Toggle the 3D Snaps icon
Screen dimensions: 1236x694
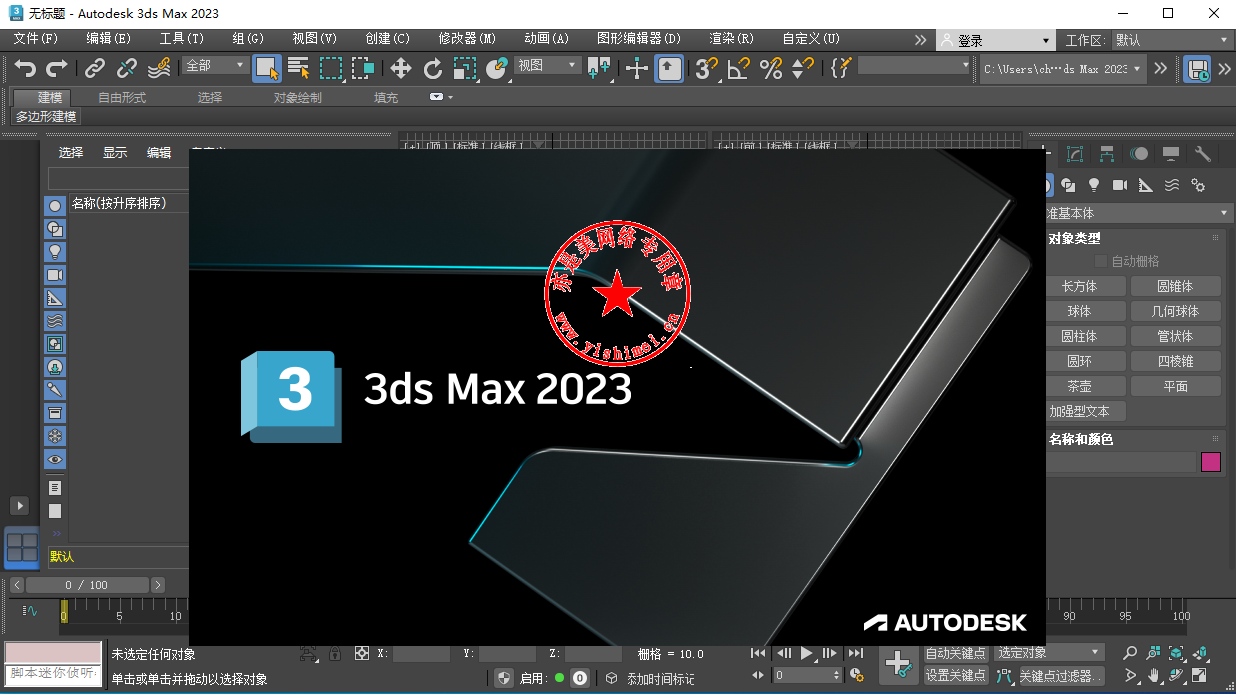(x=707, y=68)
